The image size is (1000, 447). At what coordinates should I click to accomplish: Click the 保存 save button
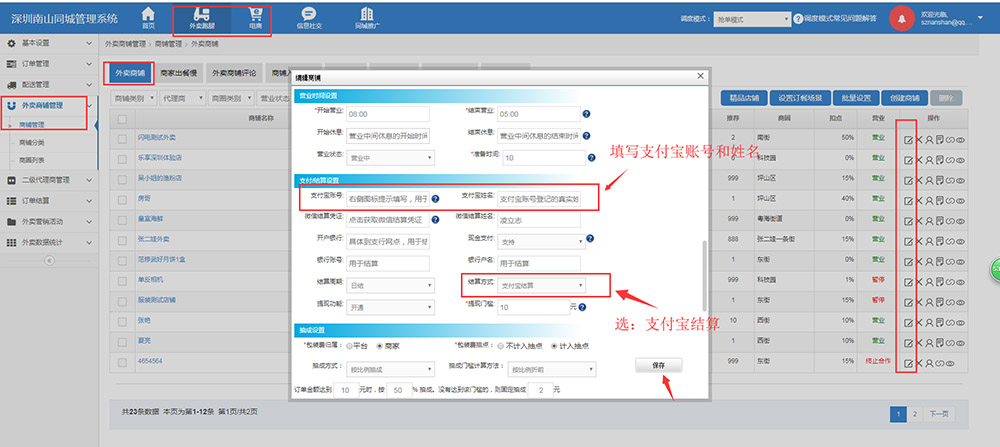pyautogui.click(x=658, y=366)
